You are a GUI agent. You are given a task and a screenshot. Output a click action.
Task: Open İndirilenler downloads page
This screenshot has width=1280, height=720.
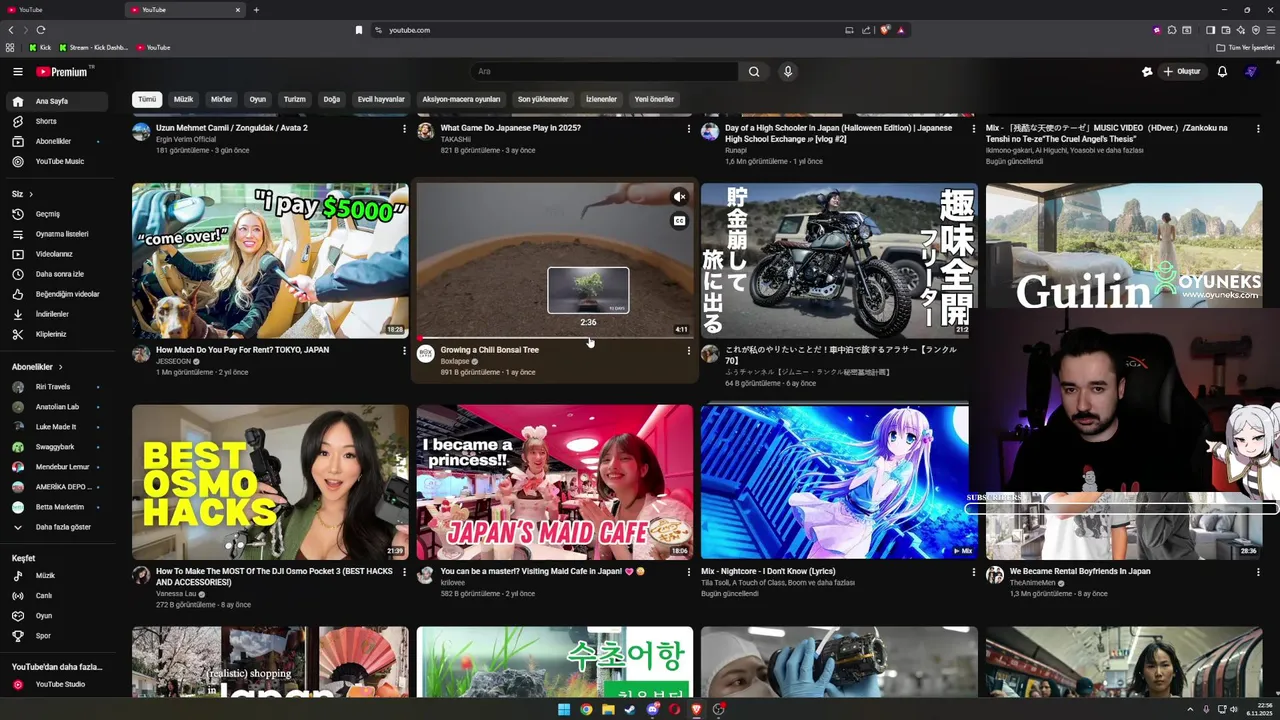[x=57, y=314]
